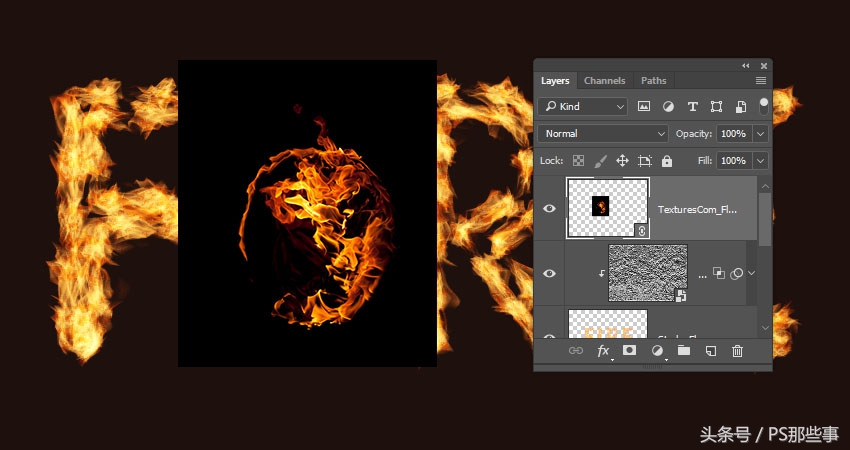This screenshot has width=850, height=450.
Task: Click the Link layers icon
Action: point(576,351)
